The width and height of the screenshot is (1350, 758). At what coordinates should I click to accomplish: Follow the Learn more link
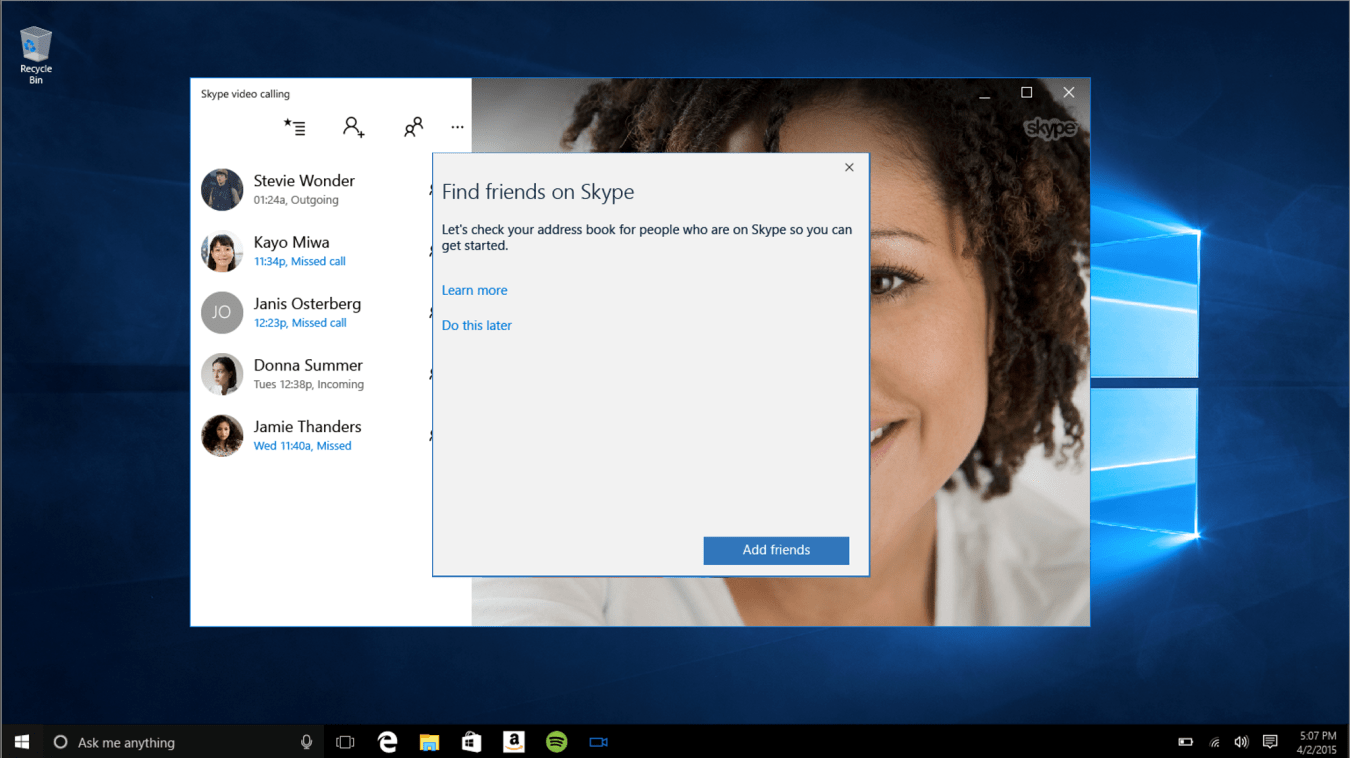(x=474, y=290)
